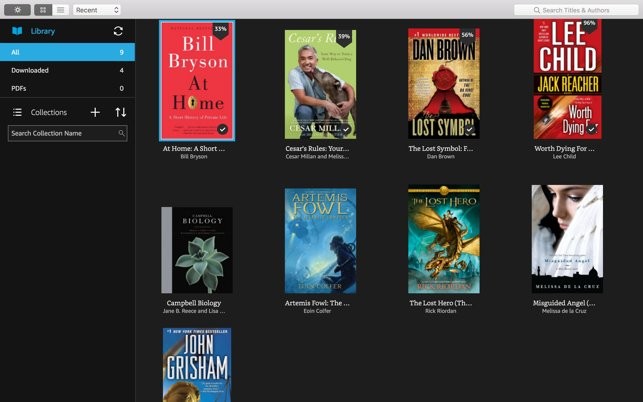
Task: Focus the Search Titles & Authors field
Action: [576, 10]
